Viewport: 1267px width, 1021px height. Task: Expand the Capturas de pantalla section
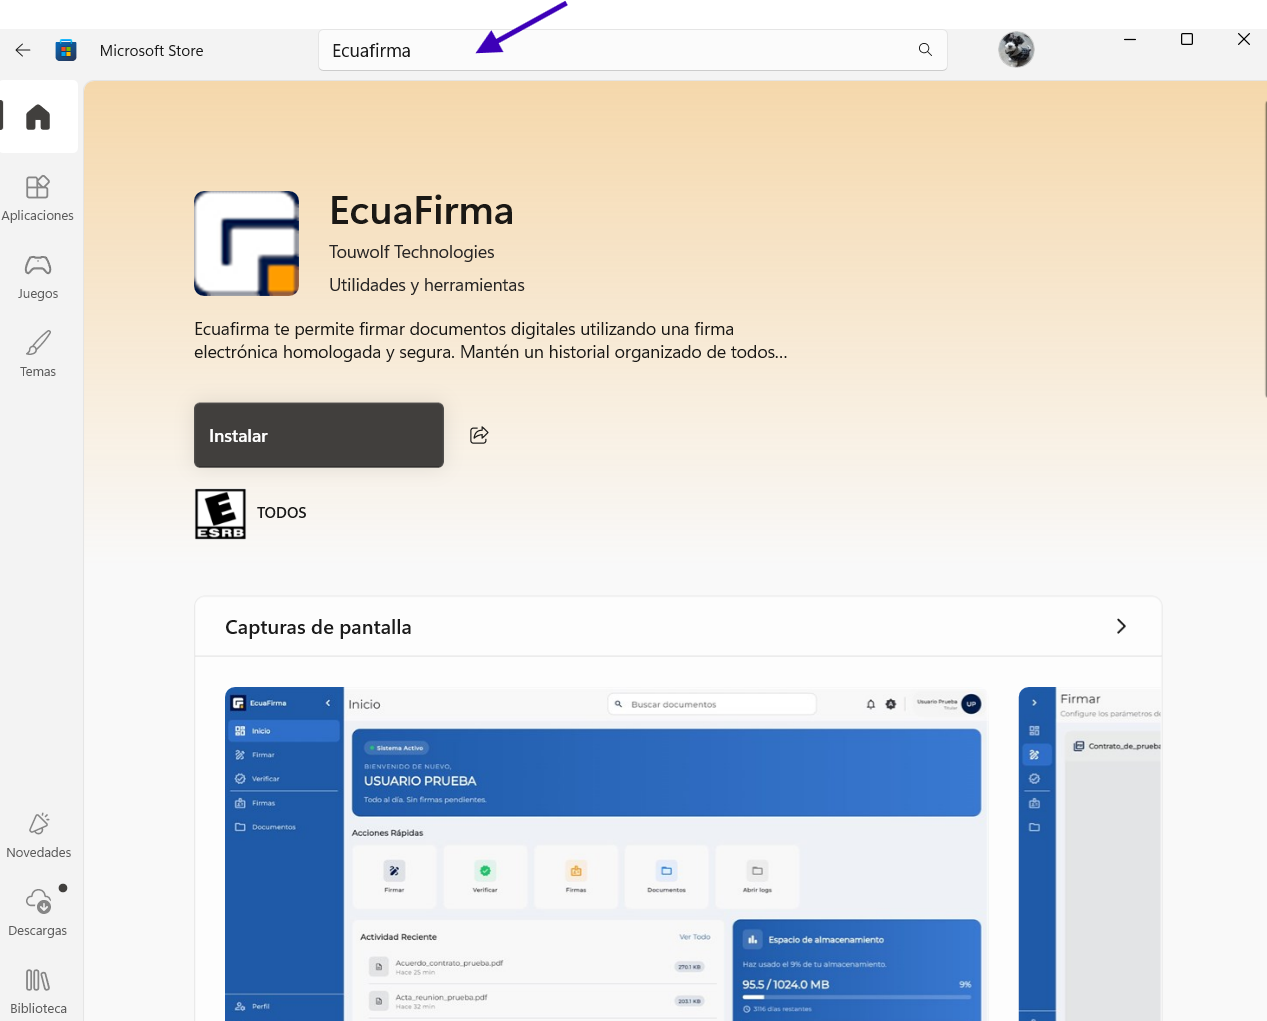1121,626
